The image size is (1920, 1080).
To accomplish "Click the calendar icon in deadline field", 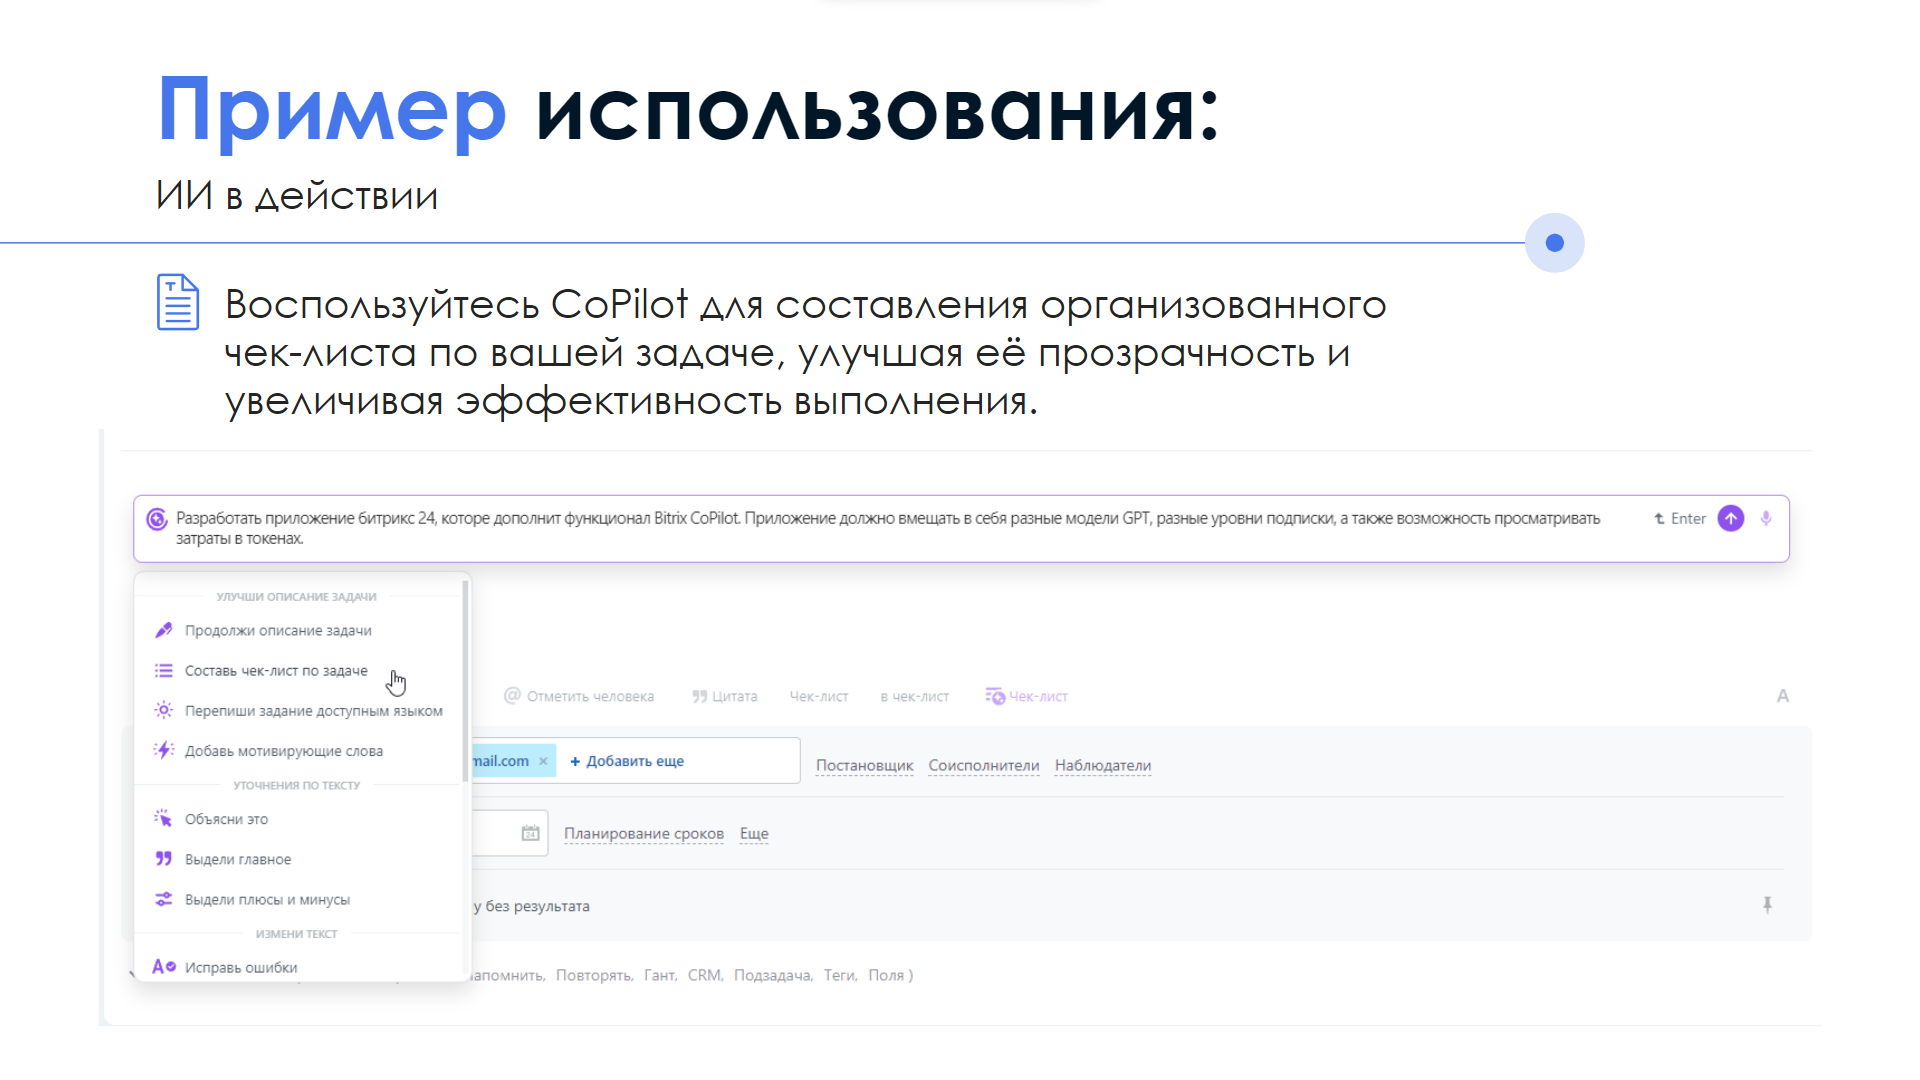I will click(530, 833).
